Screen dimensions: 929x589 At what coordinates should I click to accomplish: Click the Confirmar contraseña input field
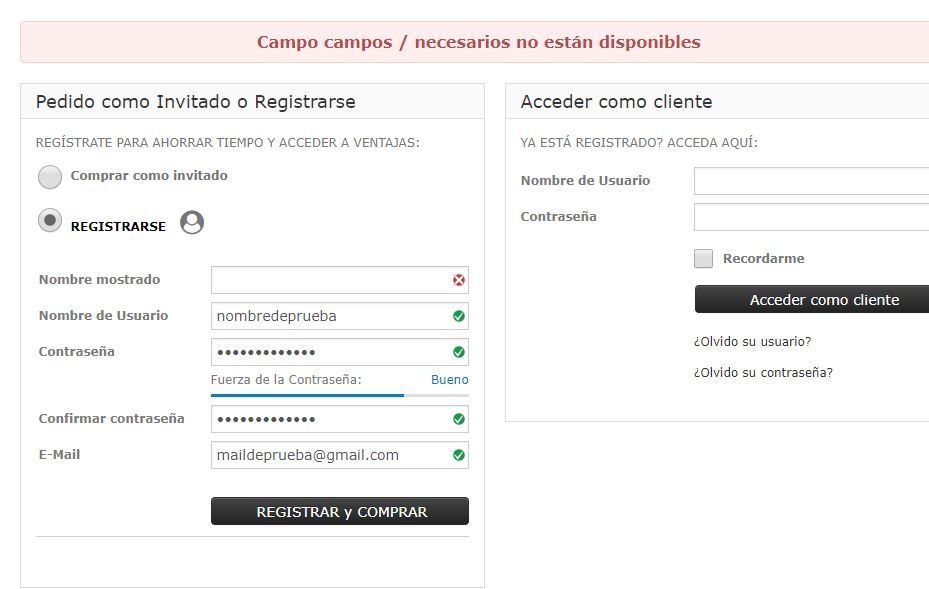click(x=339, y=419)
